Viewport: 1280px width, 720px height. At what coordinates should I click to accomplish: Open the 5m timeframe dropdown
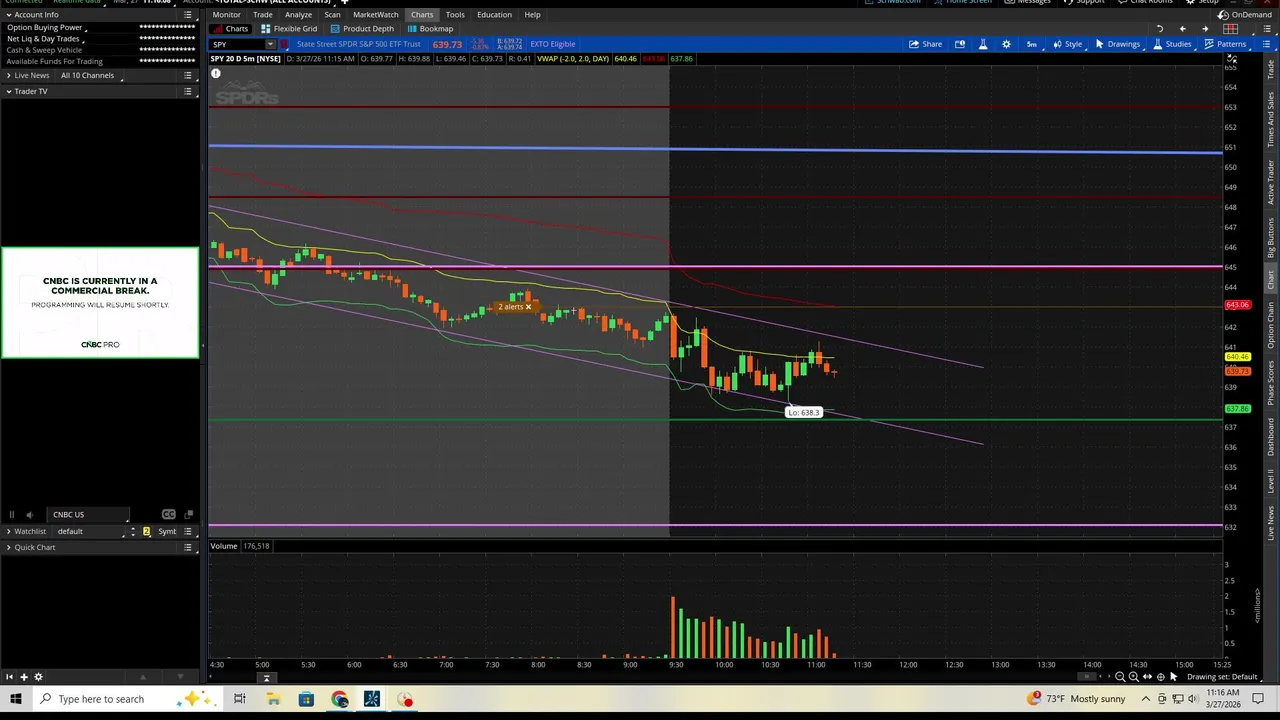coord(1031,44)
